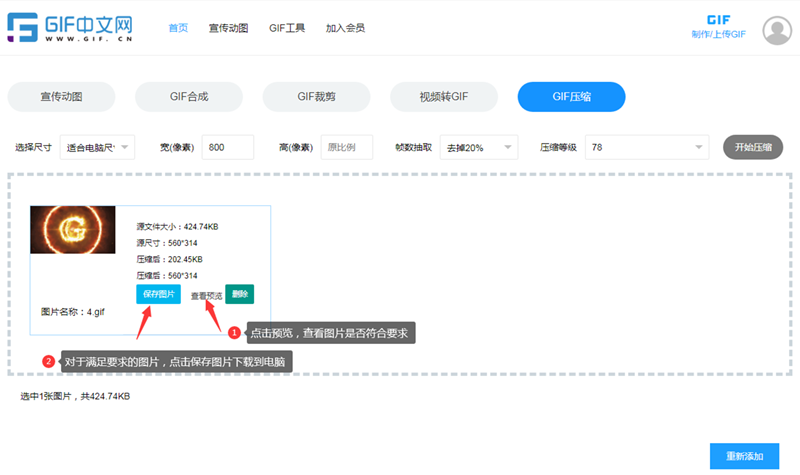
Task: Click the 高(像素) input field
Action: pos(346,147)
